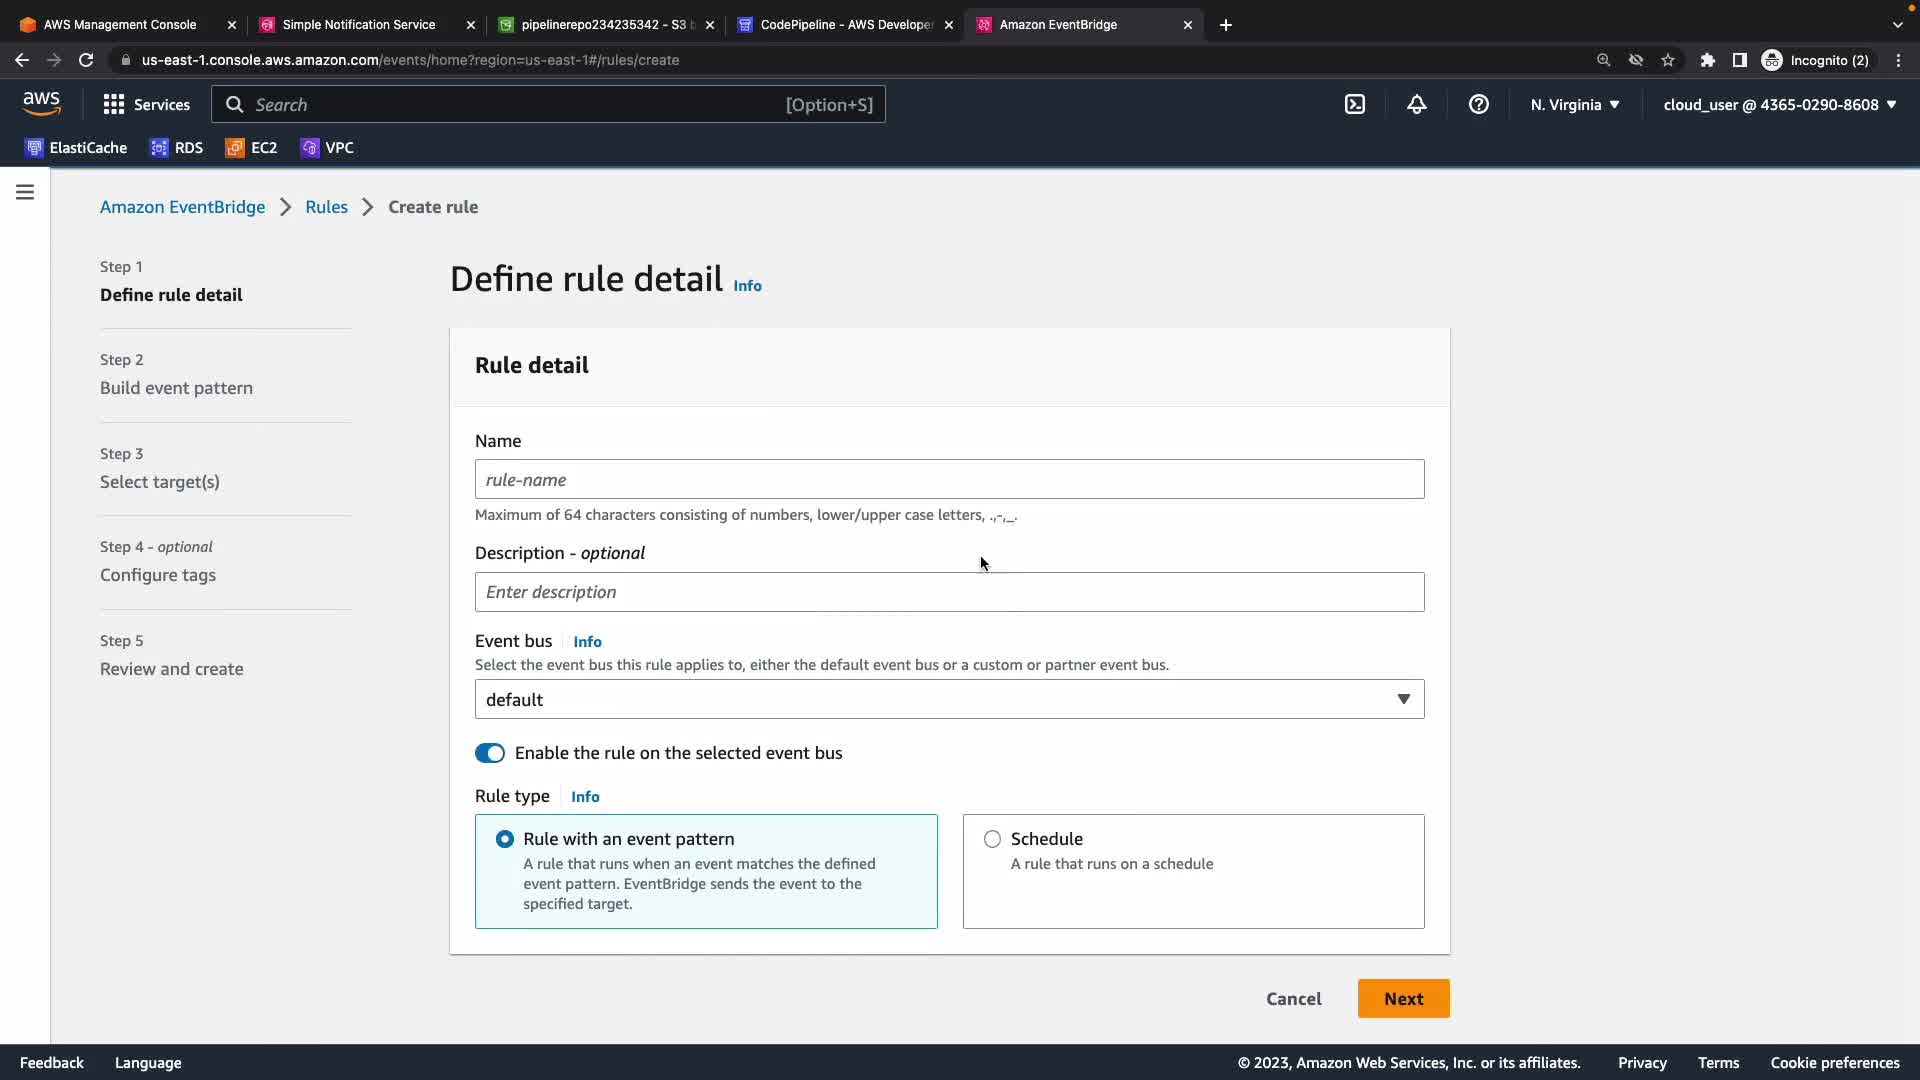Viewport: 1920px width, 1080px height.
Task: Go to Rules breadcrumb link
Action: [x=326, y=207]
